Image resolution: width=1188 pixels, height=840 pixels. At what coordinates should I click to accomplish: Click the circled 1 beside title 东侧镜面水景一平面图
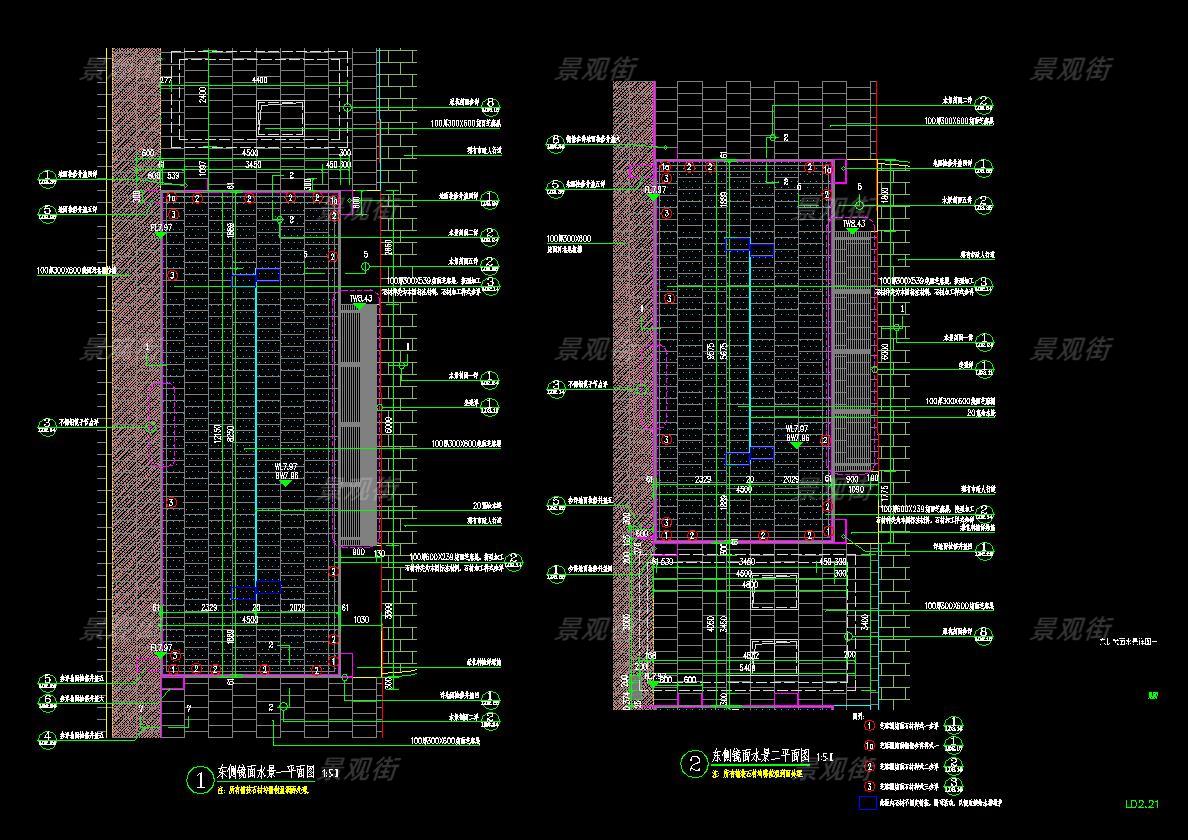coord(203,778)
